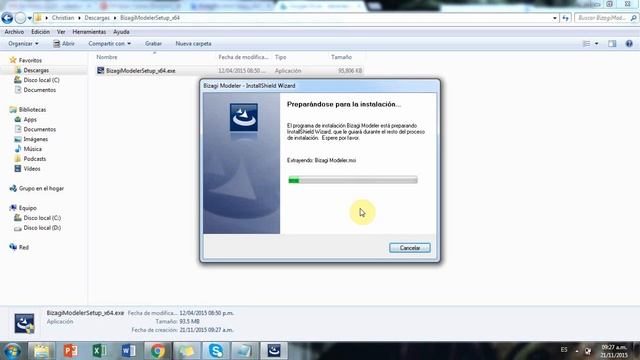The height and width of the screenshot is (360, 640).
Task: Open the Ver menu
Action: (61, 31)
